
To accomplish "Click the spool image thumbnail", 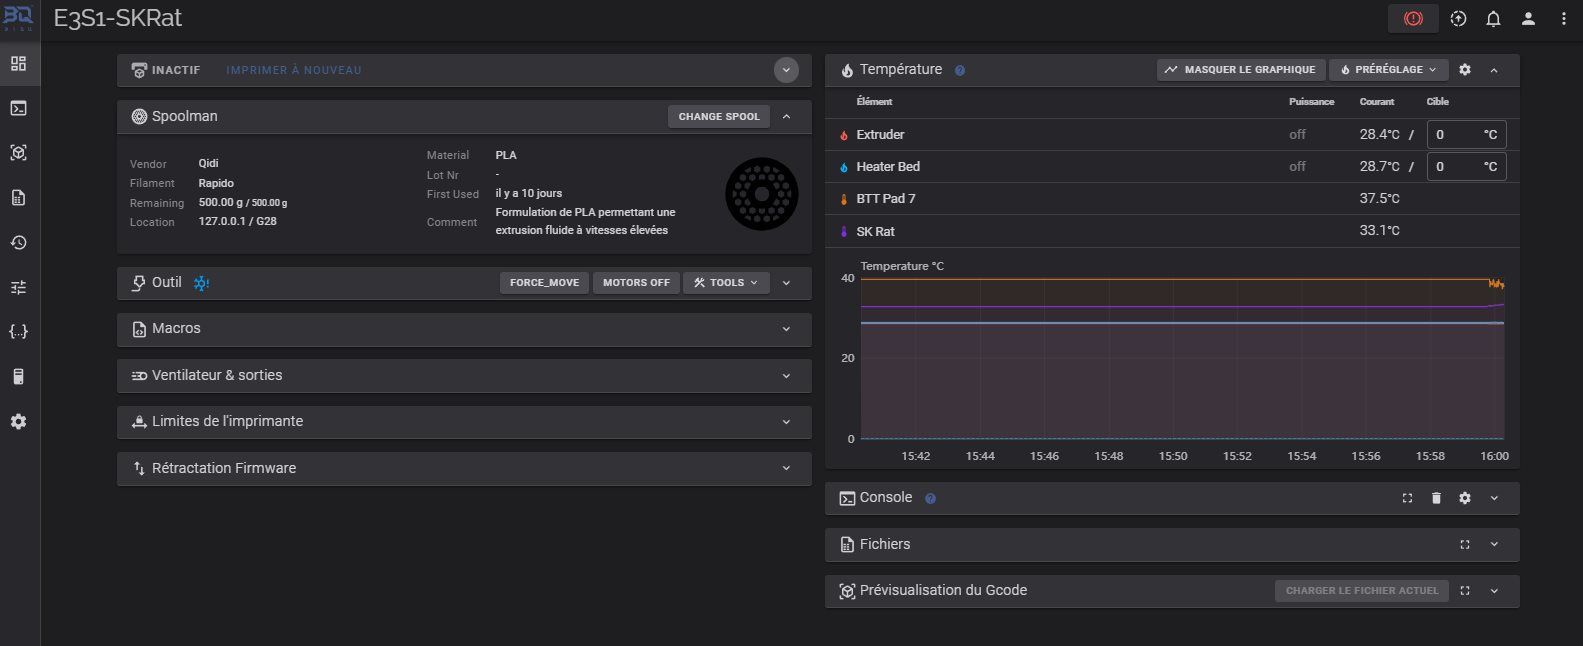I will [761, 194].
